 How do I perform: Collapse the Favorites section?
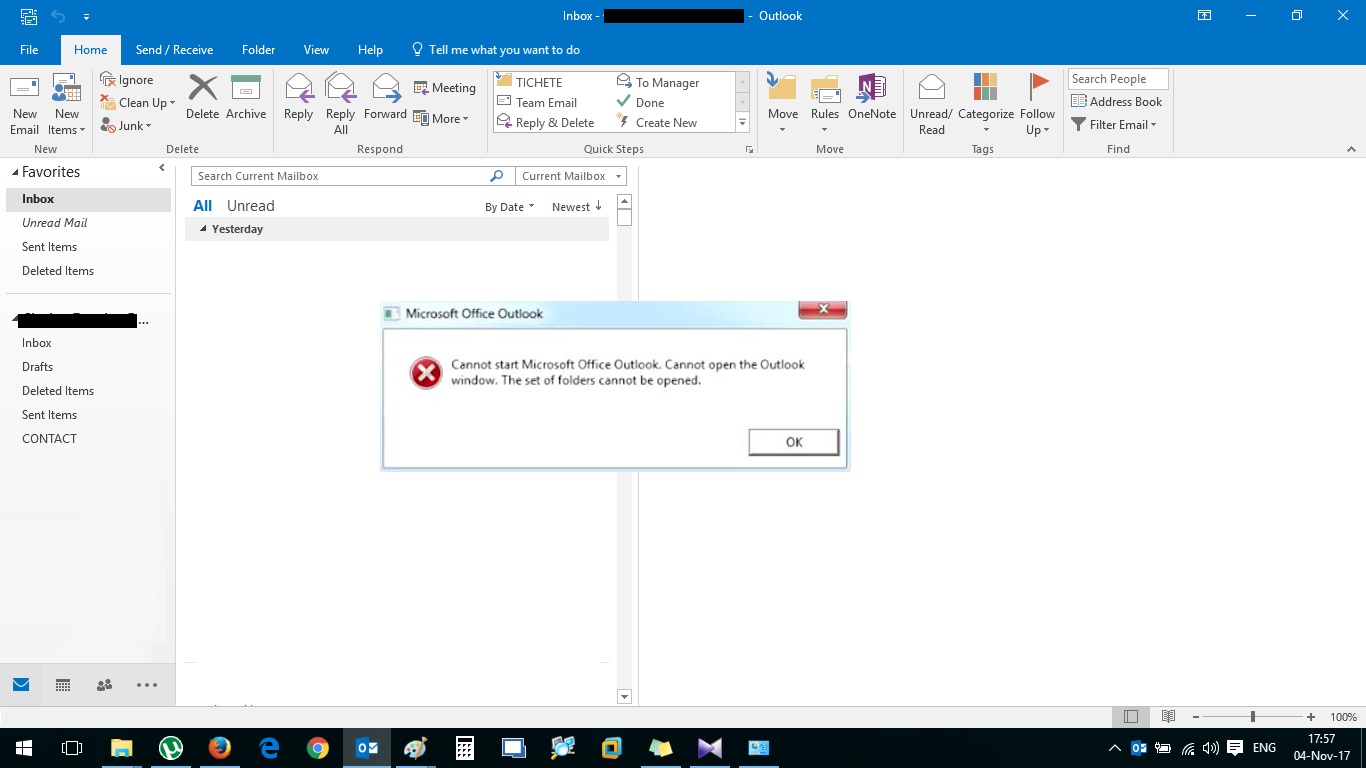click(x=15, y=173)
